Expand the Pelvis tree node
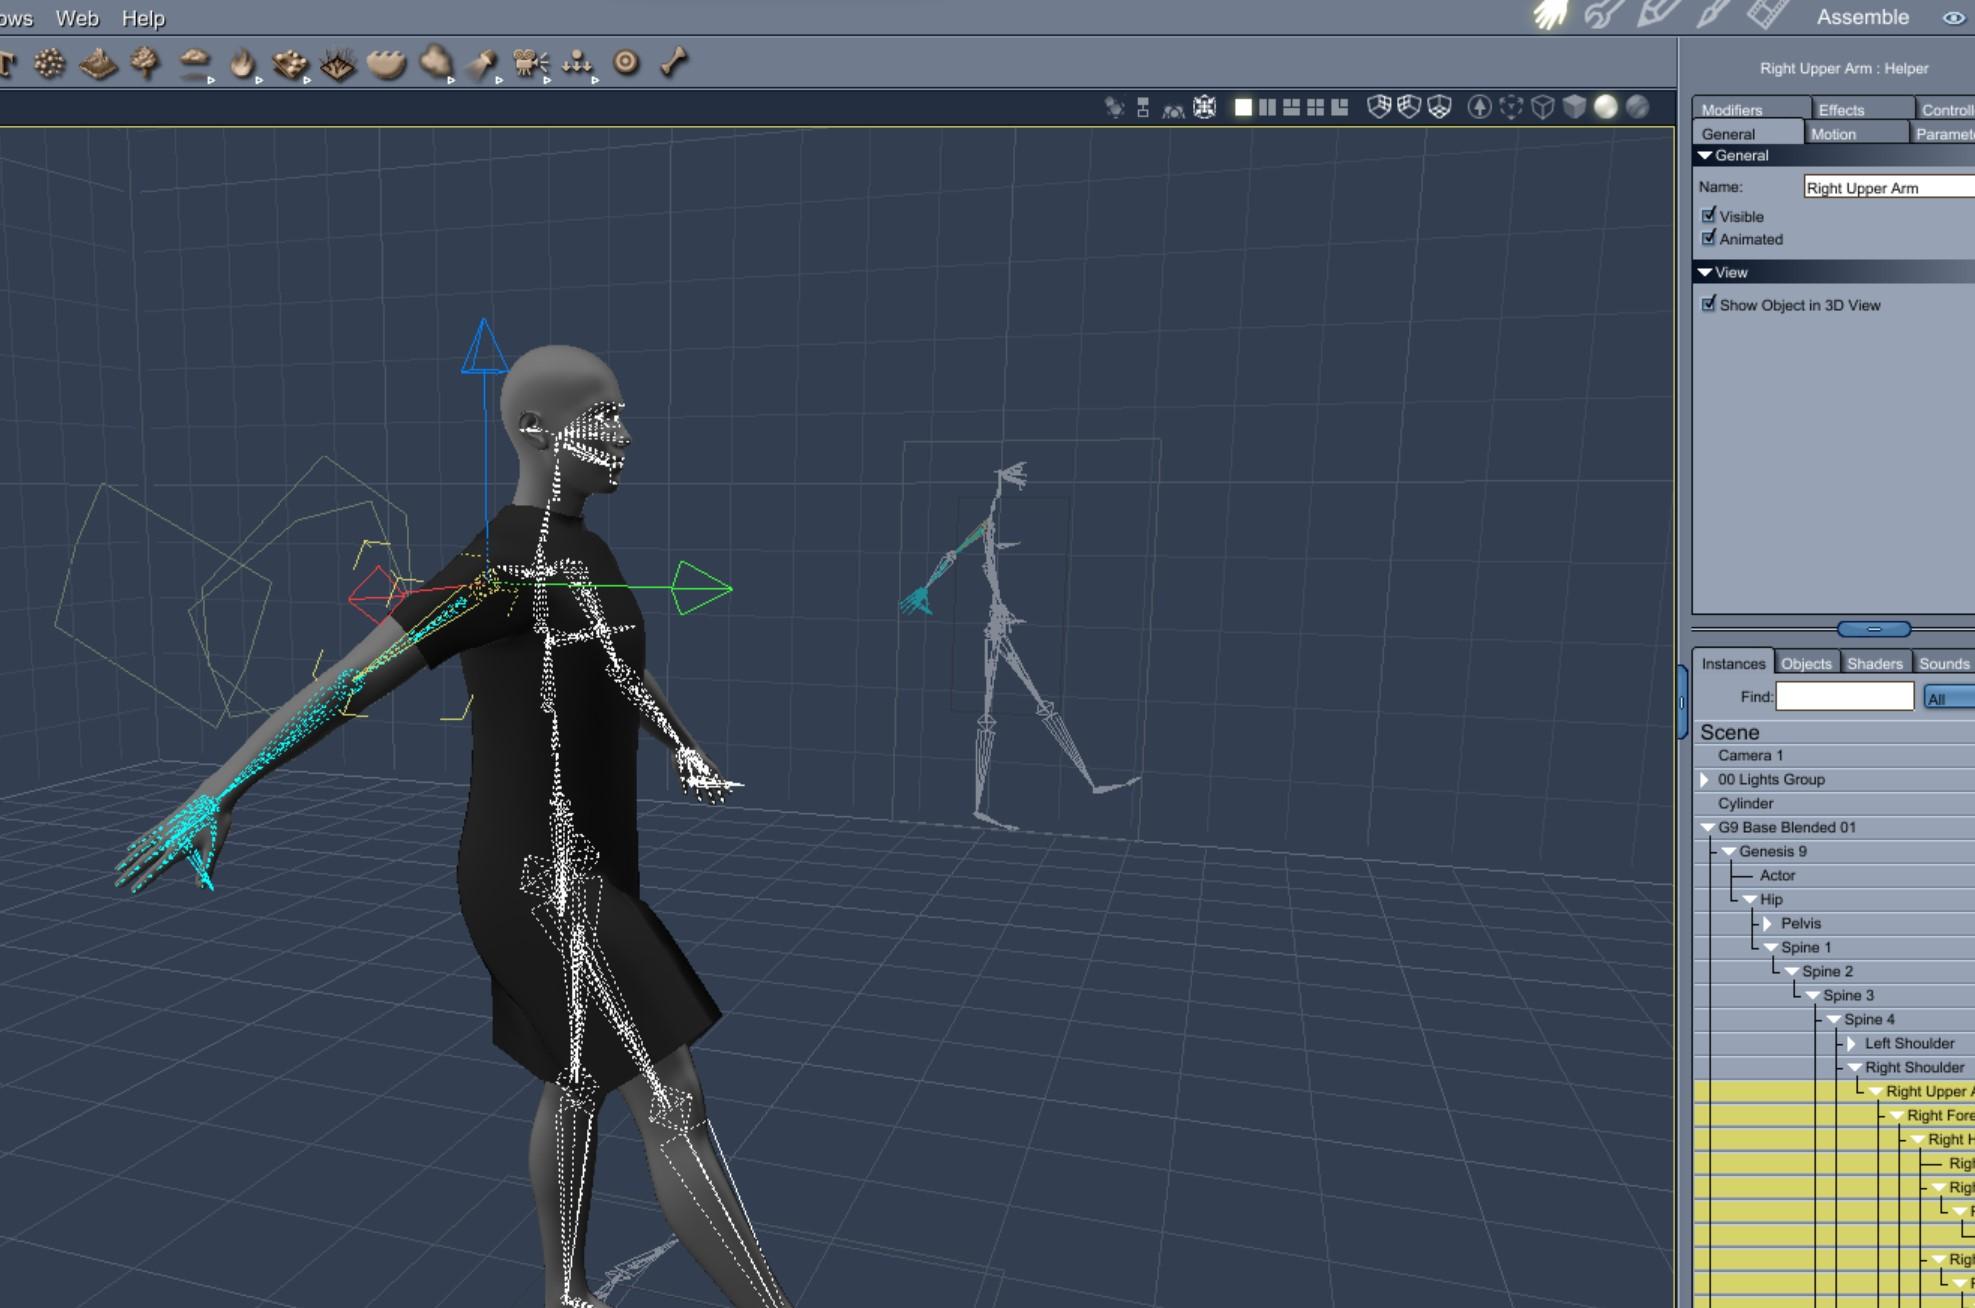 point(1768,923)
